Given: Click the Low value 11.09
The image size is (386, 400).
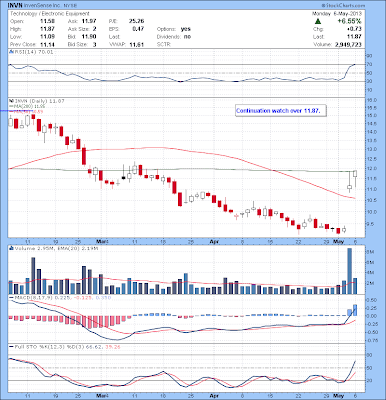Looking at the screenshot, I should point(47,36).
